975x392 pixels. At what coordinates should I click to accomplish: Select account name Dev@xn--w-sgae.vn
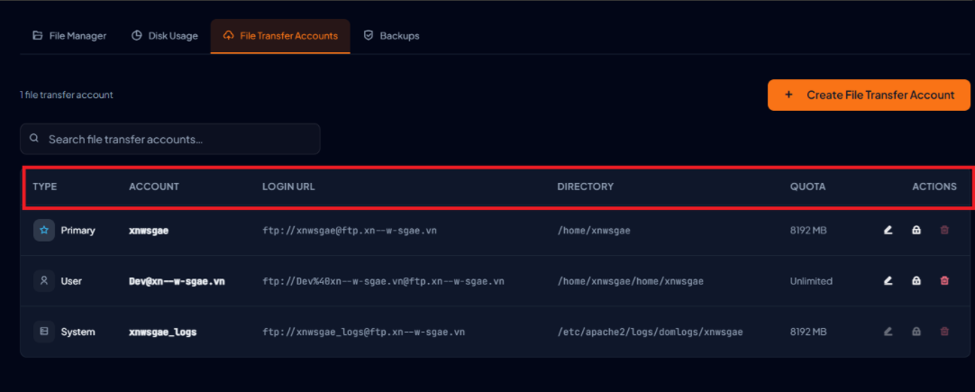[x=177, y=281]
